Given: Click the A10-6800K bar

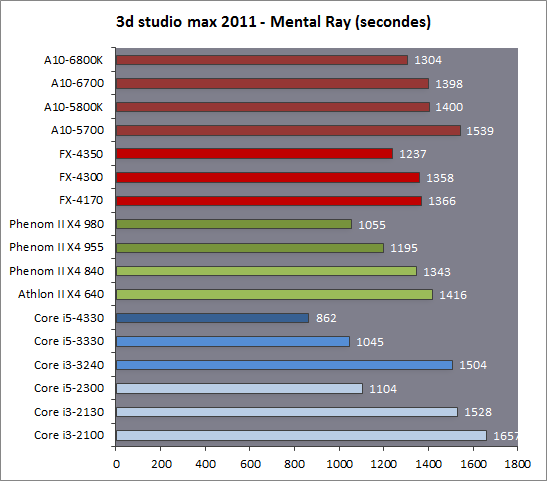Looking at the screenshot, I should click(262, 60).
